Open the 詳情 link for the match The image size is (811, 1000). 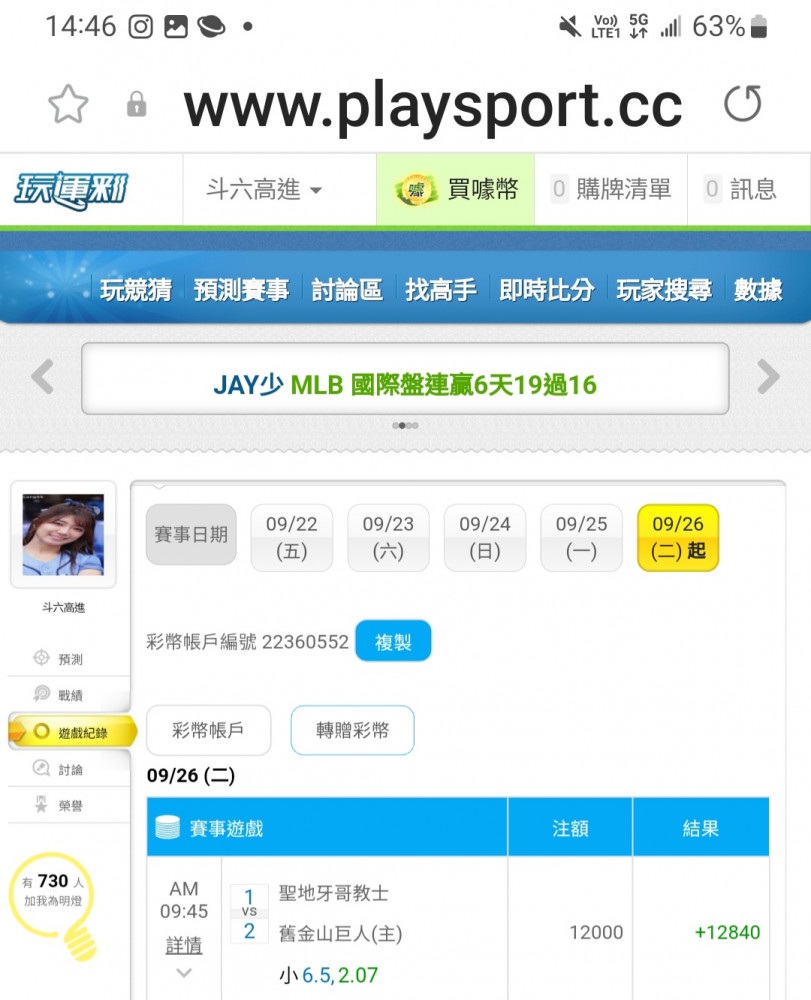(184, 945)
